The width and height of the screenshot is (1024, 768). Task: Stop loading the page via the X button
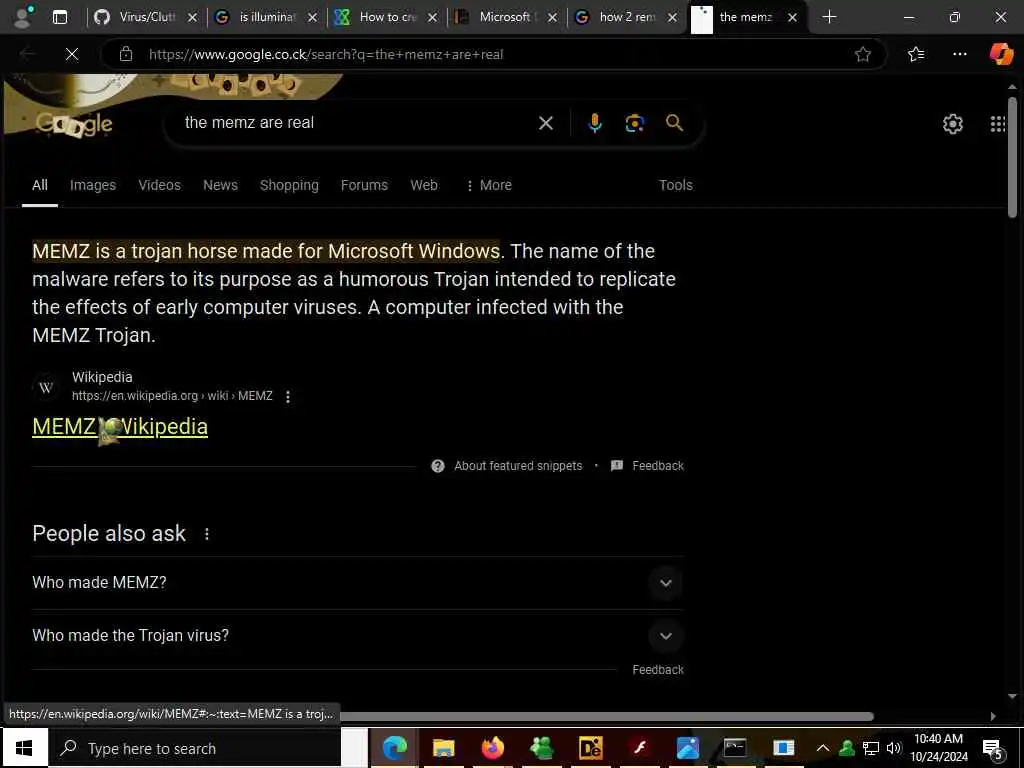(72, 54)
